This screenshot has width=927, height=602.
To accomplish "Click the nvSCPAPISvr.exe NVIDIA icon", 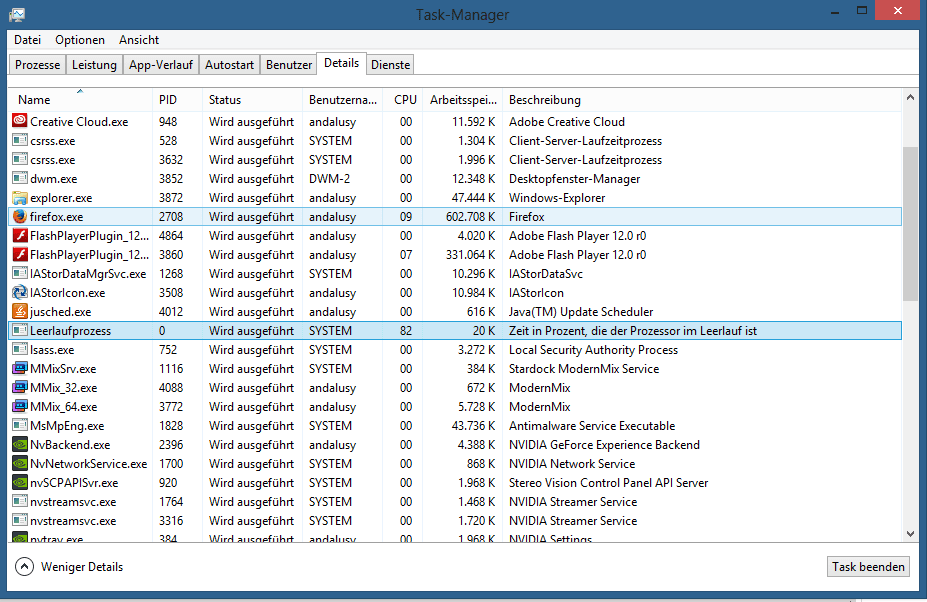I will click(x=20, y=483).
